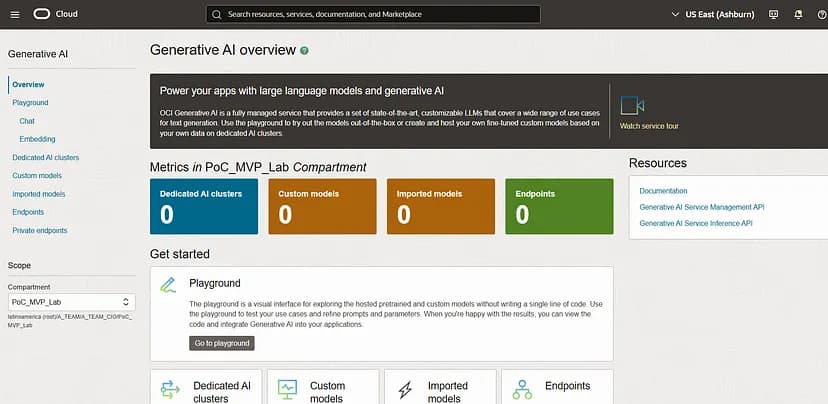Click the Watch service tour link
Screen dimensions: 828x404
coord(649,126)
